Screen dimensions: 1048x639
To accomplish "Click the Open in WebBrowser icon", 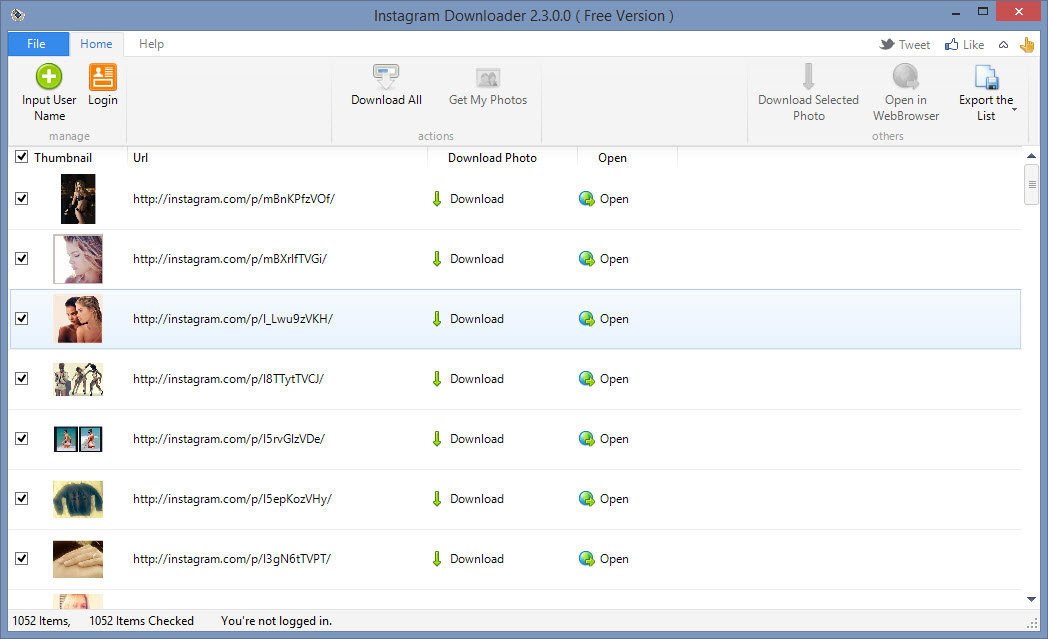I will (x=906, y=76).
